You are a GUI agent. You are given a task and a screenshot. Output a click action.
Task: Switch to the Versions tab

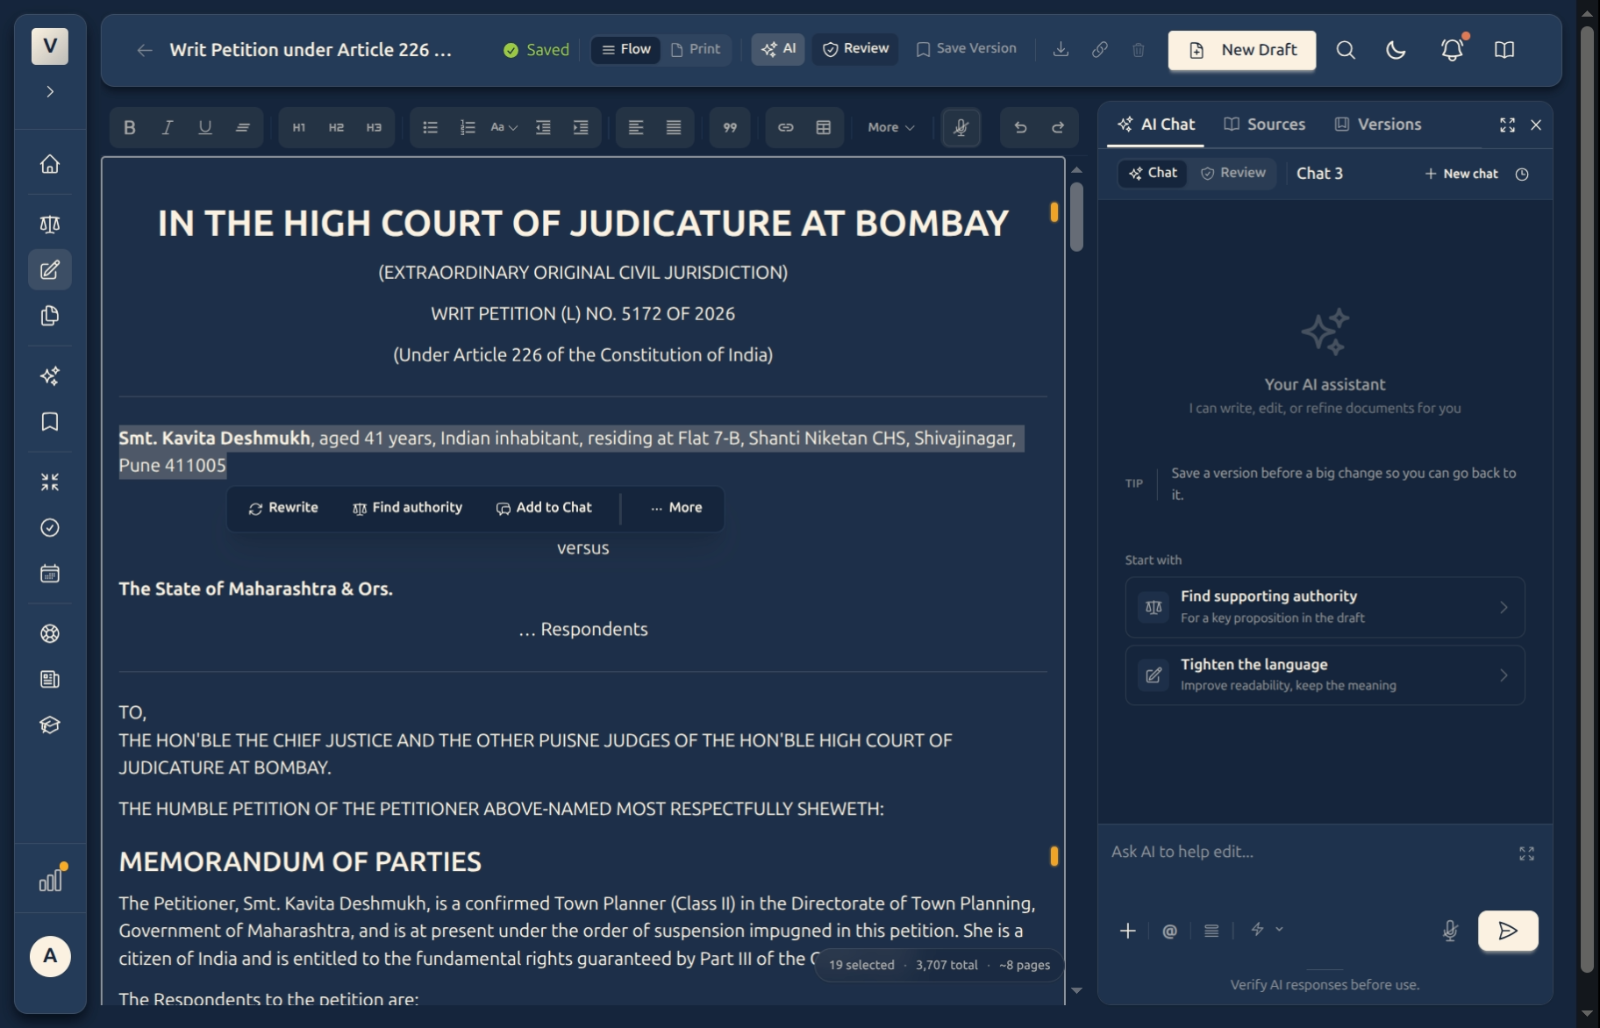click(x=1378, y=125)
